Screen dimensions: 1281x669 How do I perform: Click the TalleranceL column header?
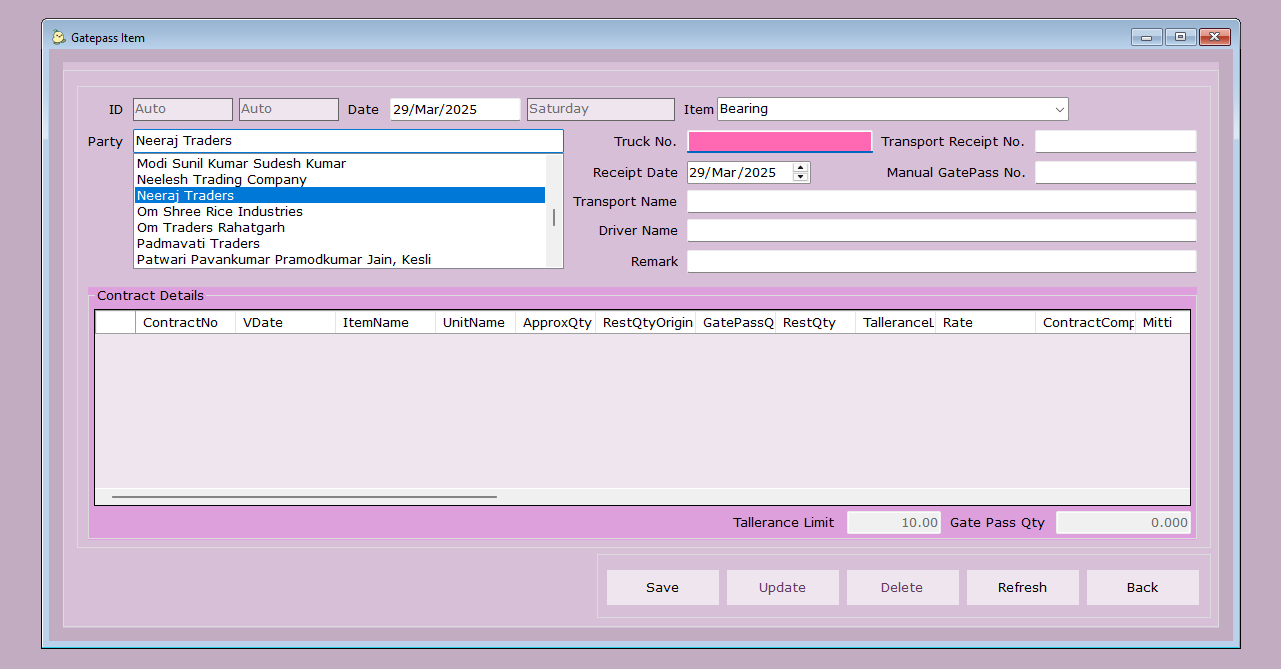tap(895, 322)
